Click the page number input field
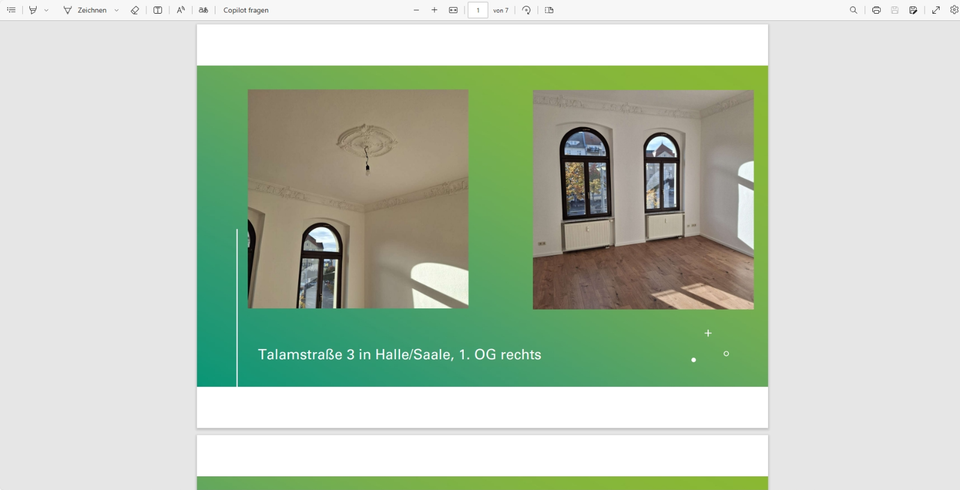 coord(478,10)
